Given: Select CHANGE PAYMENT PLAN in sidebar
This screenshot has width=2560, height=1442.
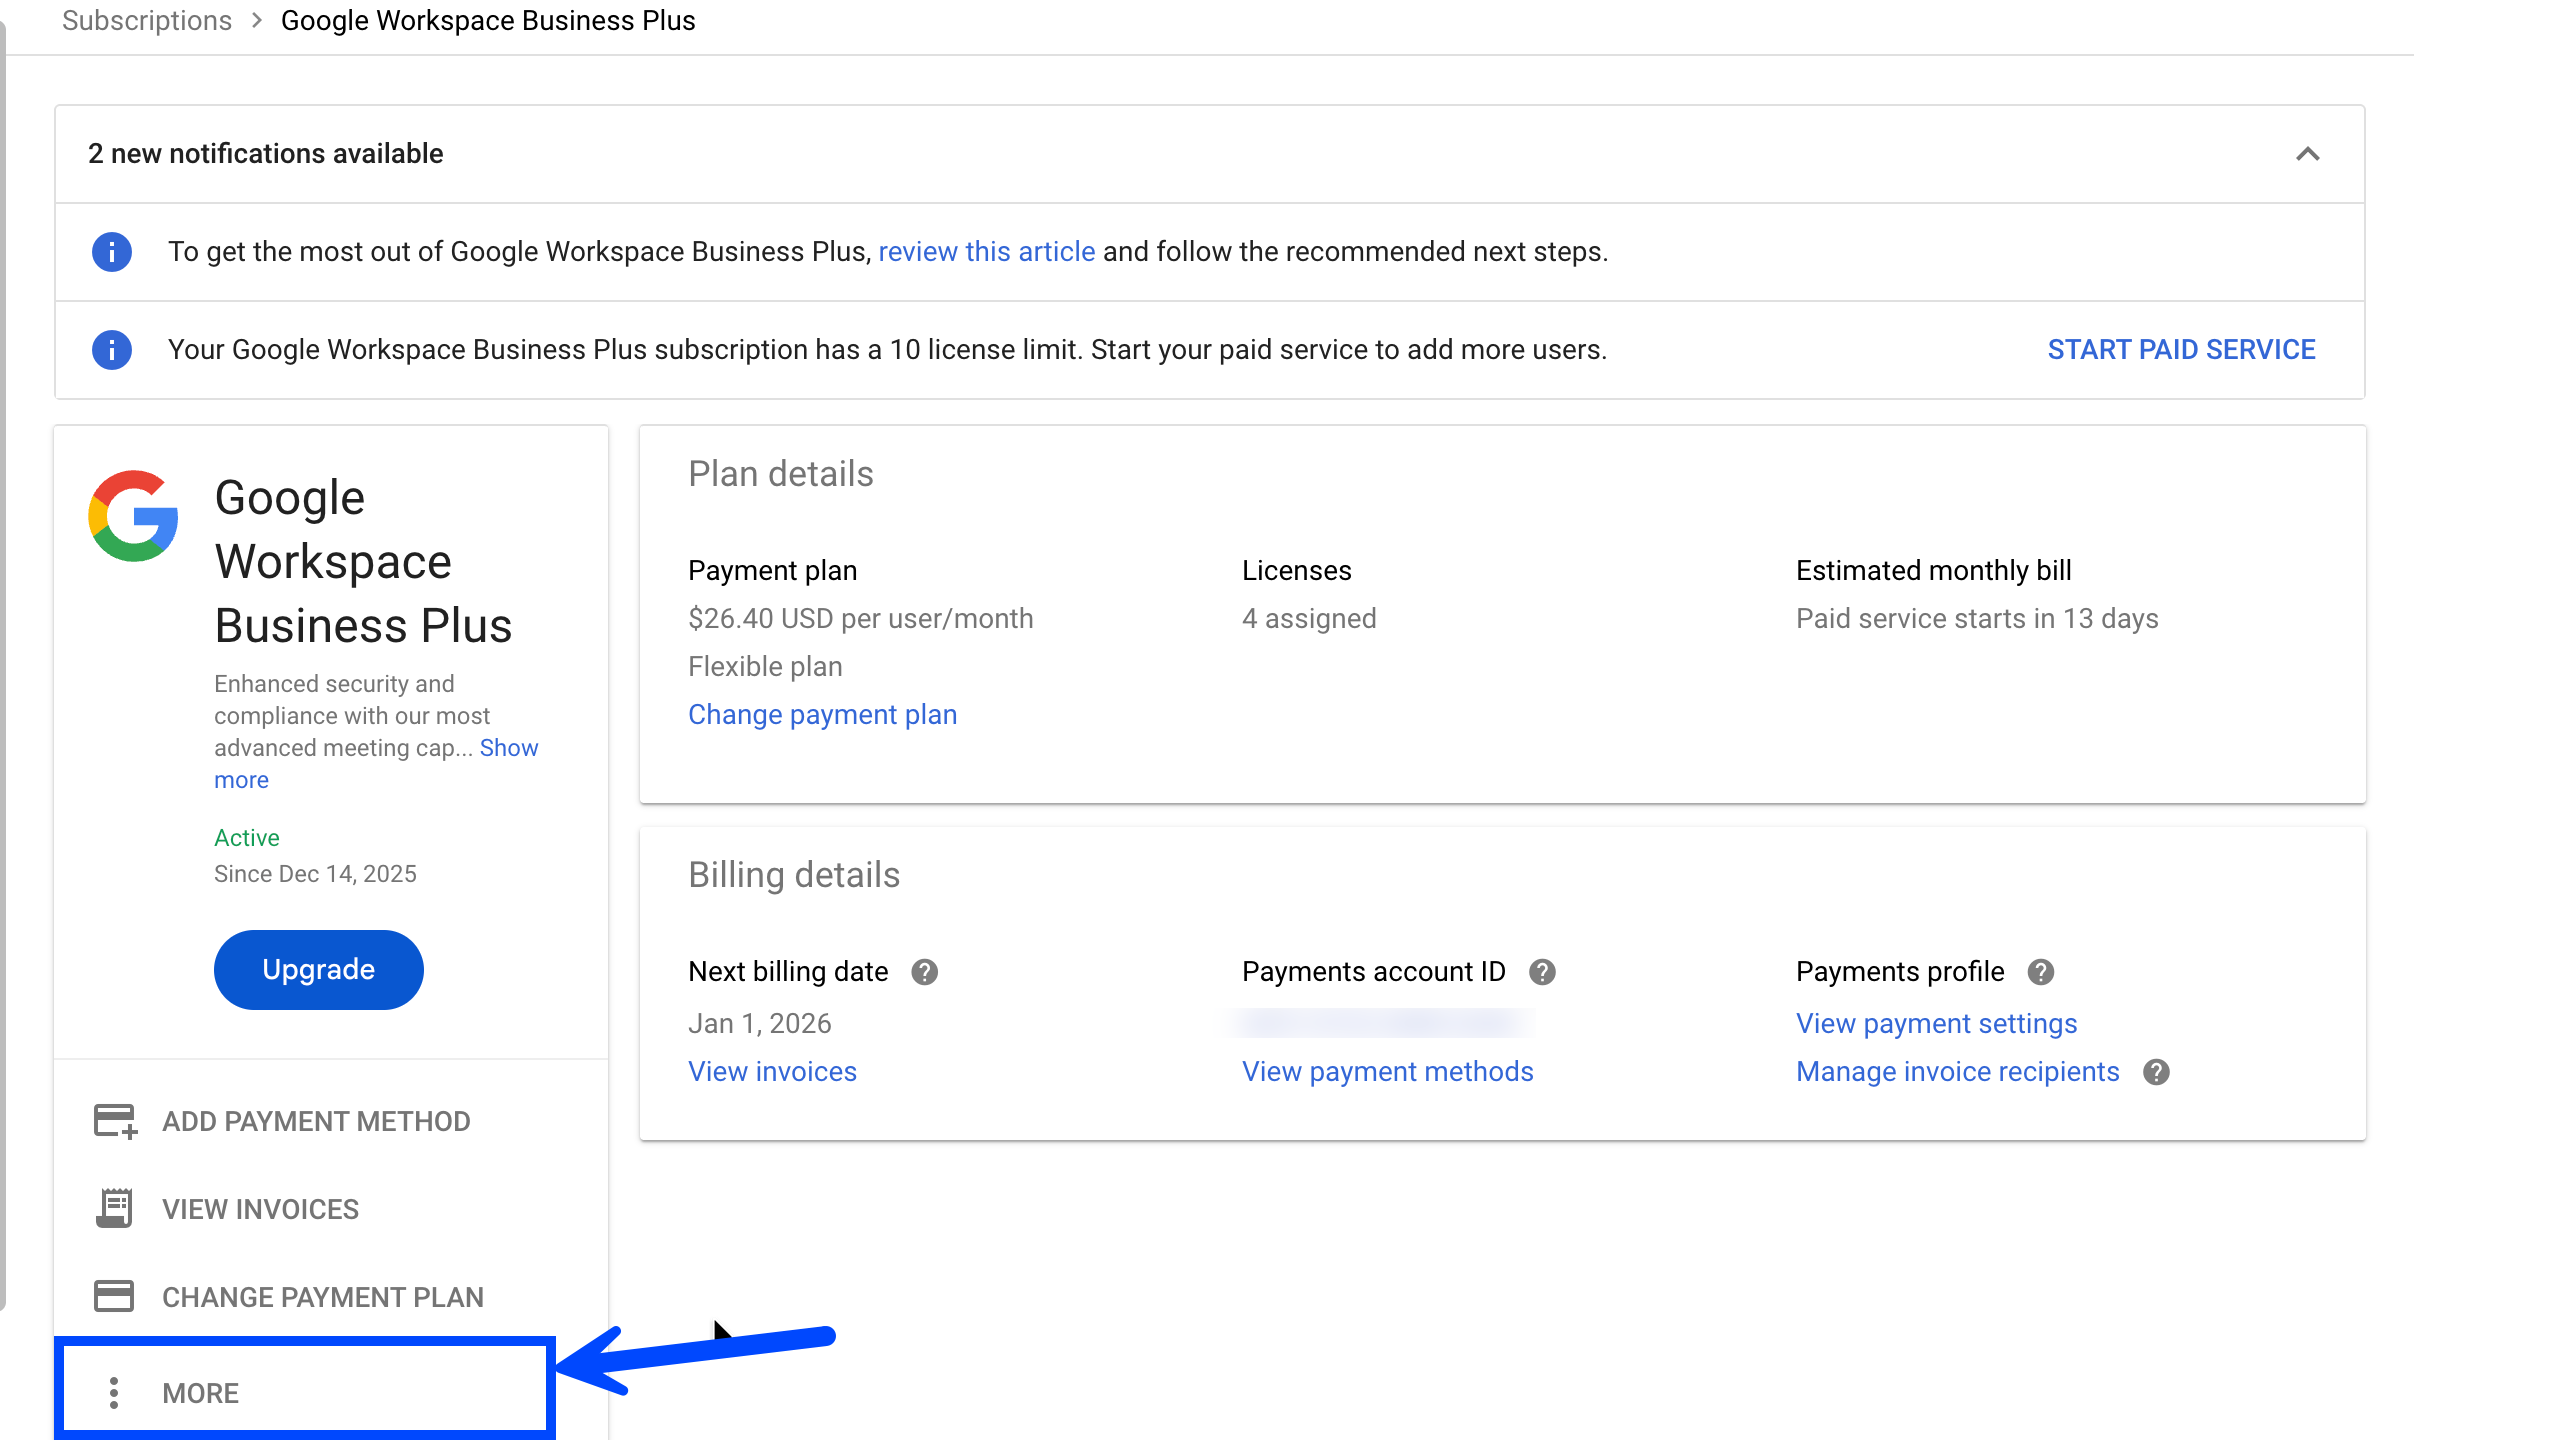Looking at the screenshot, I should [x=322, y=1297].
